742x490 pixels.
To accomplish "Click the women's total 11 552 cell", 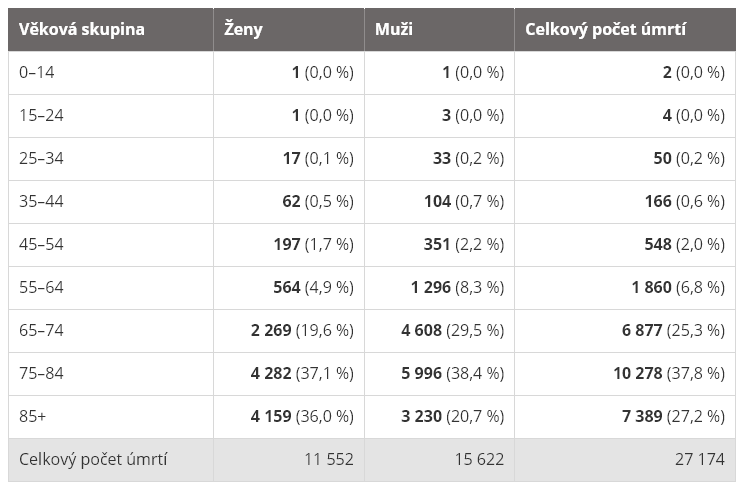I will pos(329,459).
